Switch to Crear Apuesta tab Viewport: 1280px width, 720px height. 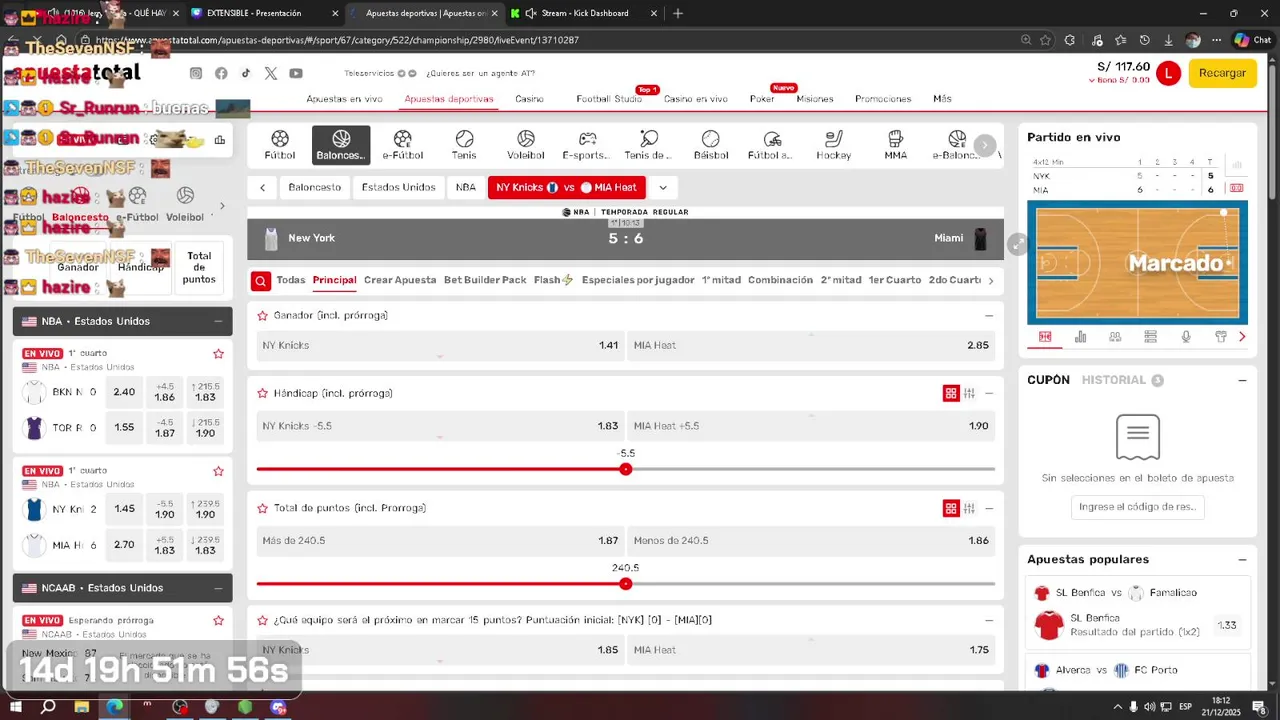point(400,280)
